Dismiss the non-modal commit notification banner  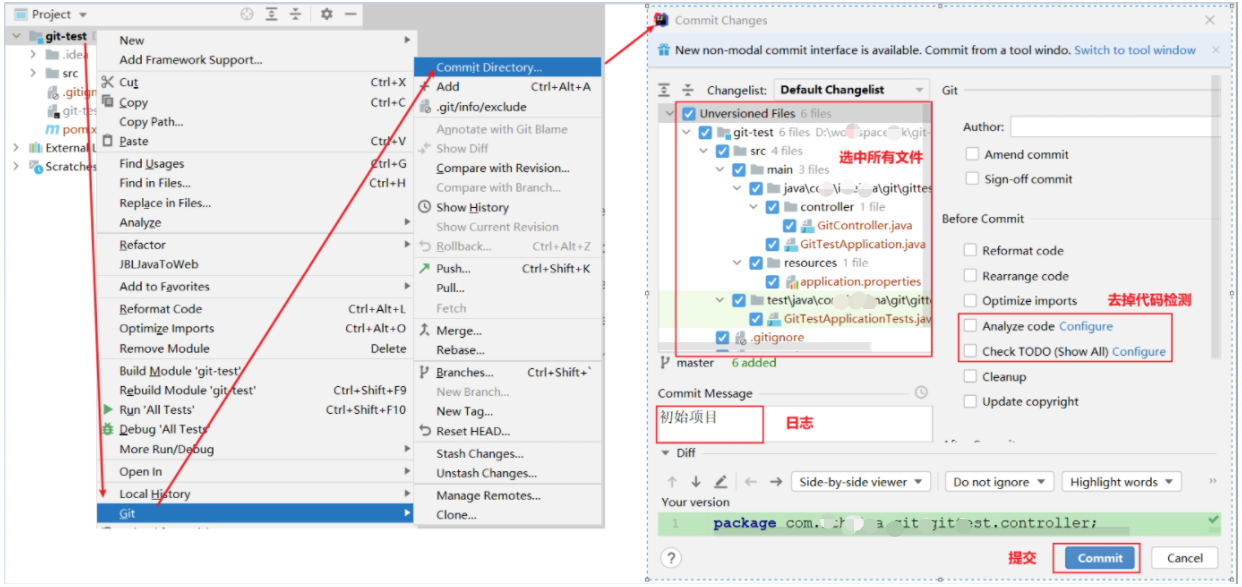click(x=1216, y=50)
